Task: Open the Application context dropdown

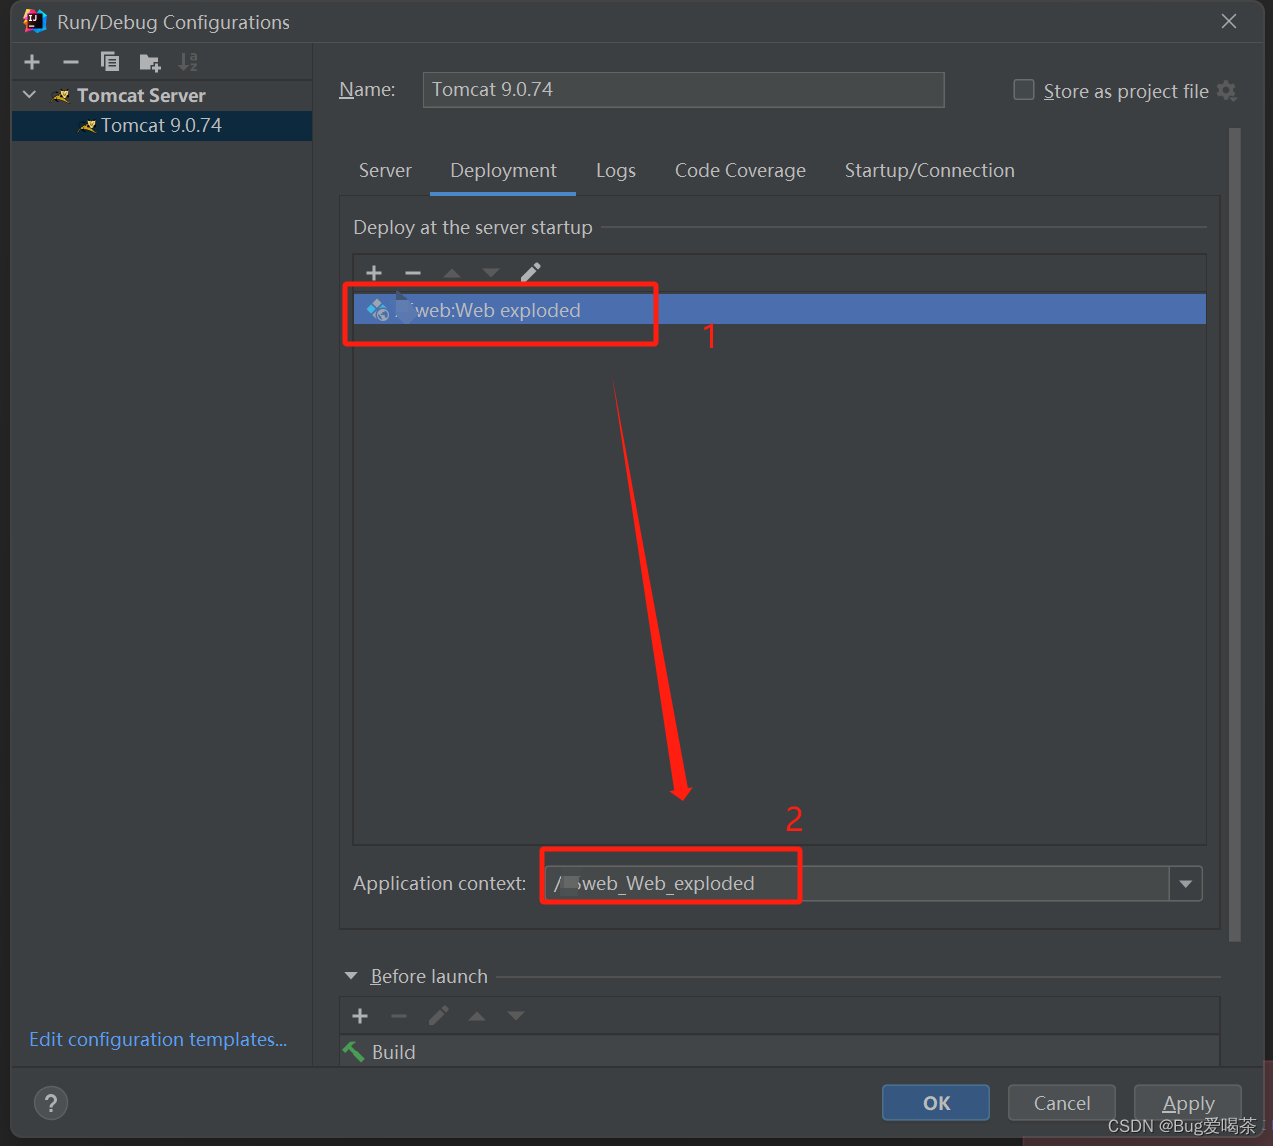Action: 1186,883
